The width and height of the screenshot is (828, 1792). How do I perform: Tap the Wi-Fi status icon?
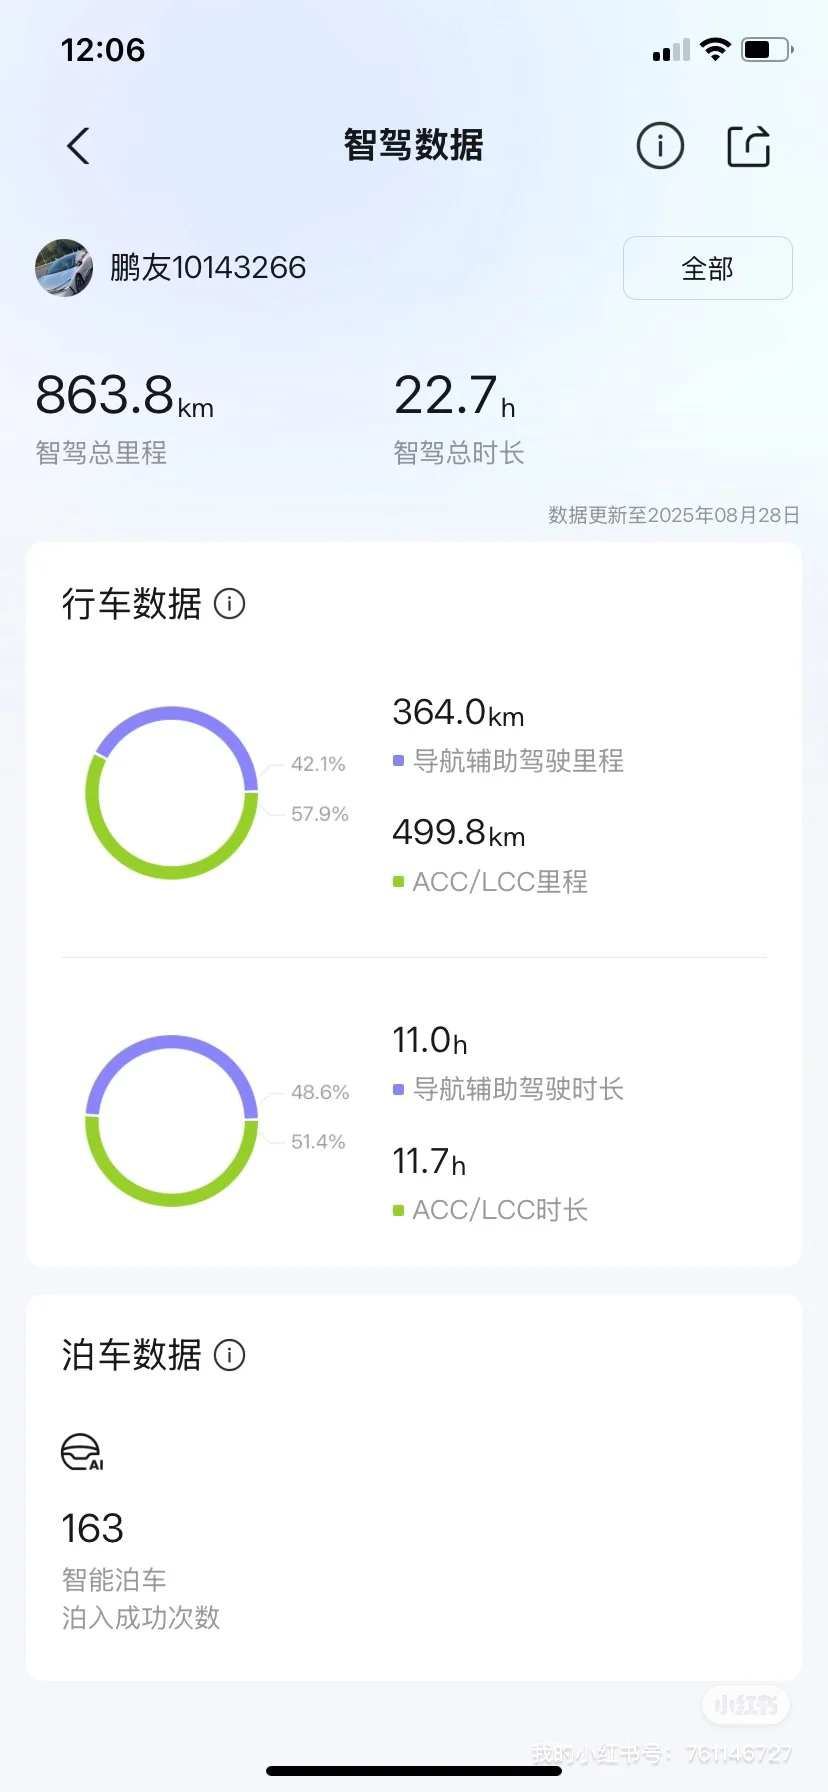point(715,49)
